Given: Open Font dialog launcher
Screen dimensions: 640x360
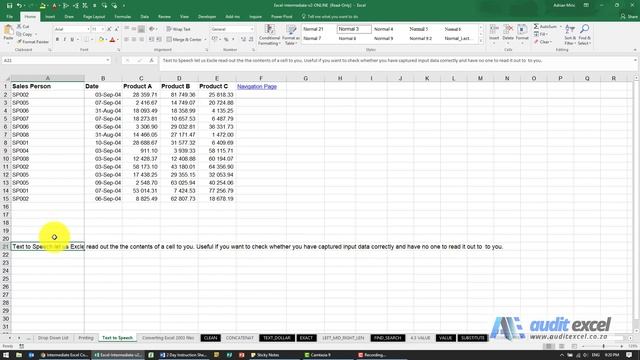Looking at the screenshot, I should click(x=119, y=50).
